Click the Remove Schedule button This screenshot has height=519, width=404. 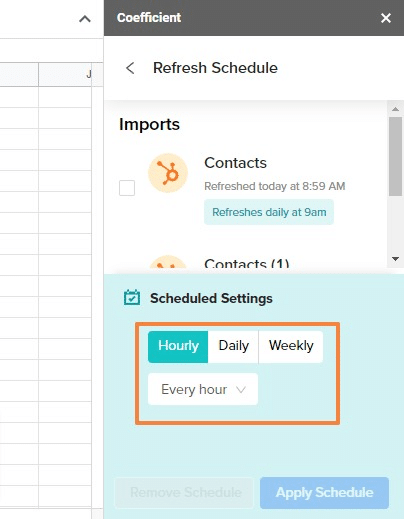coord(185,493)
